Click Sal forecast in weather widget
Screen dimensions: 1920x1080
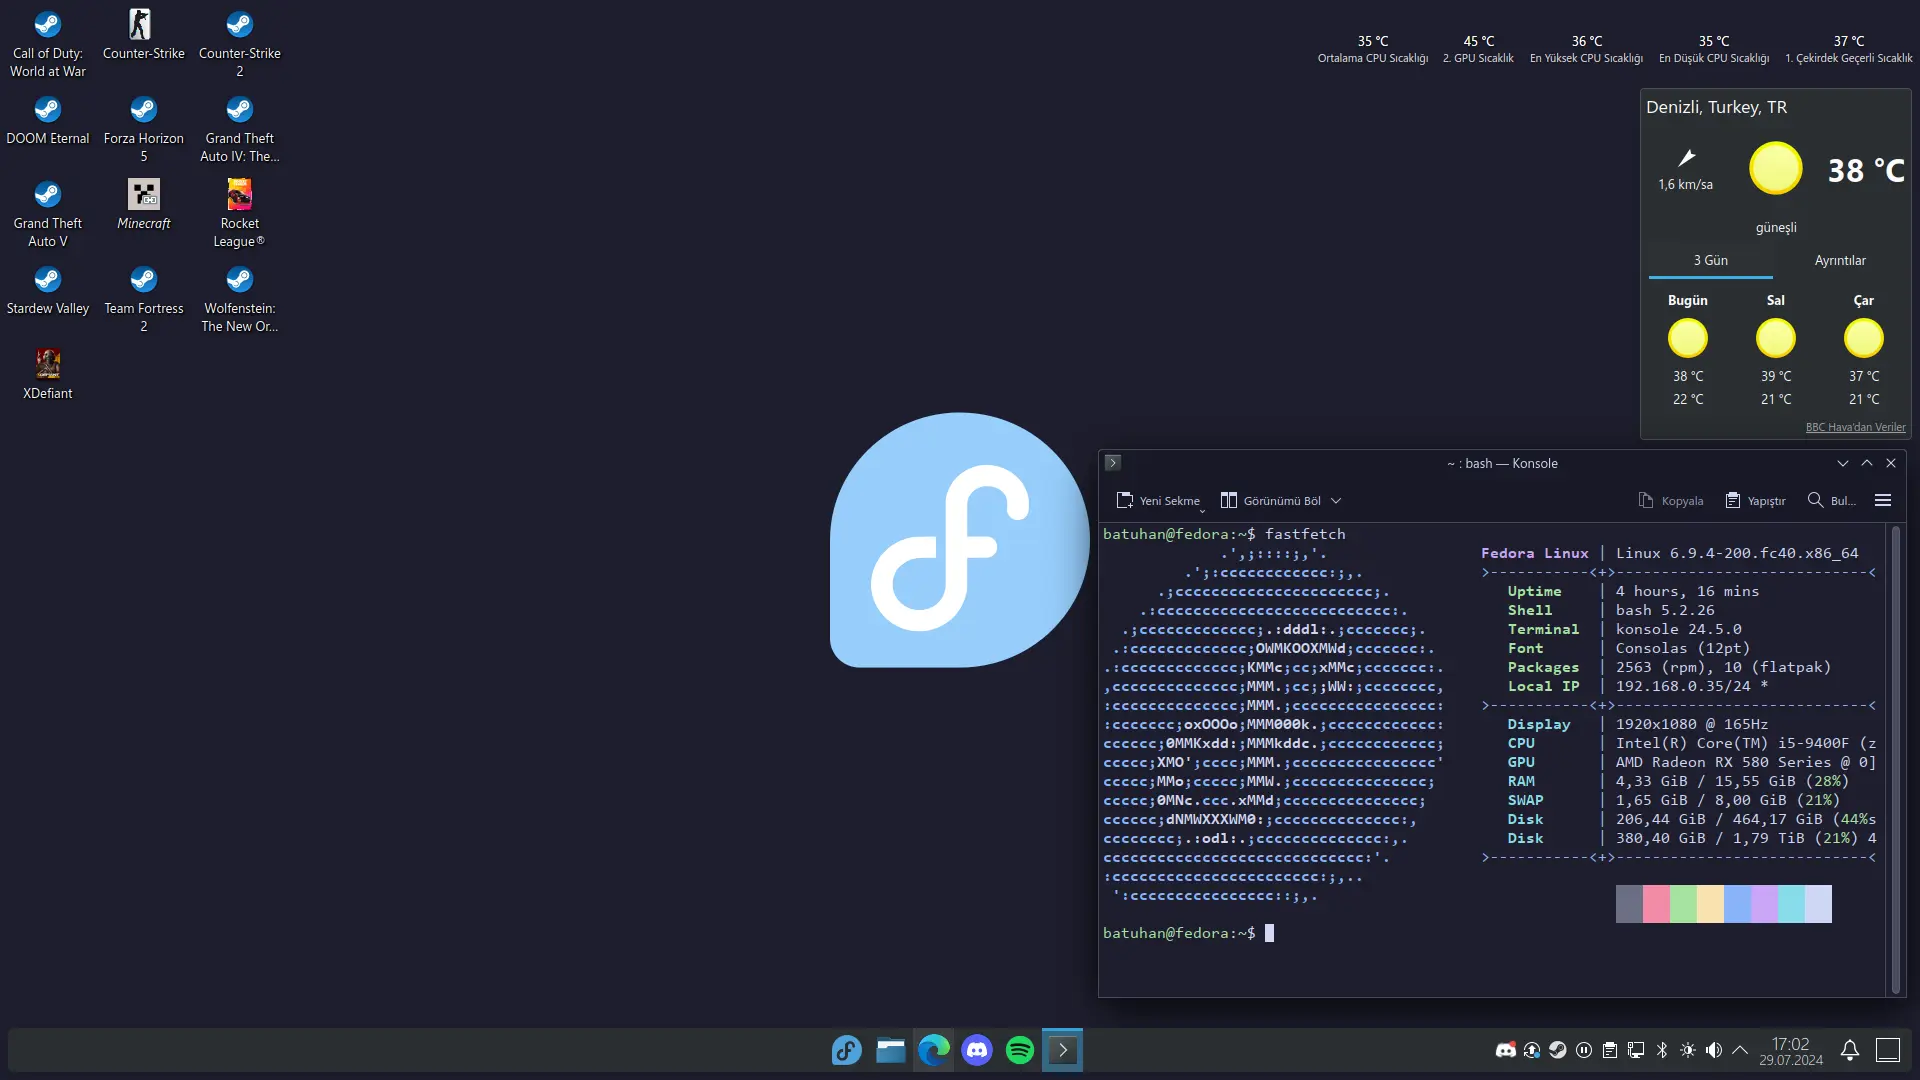[x=1776, y=350]
